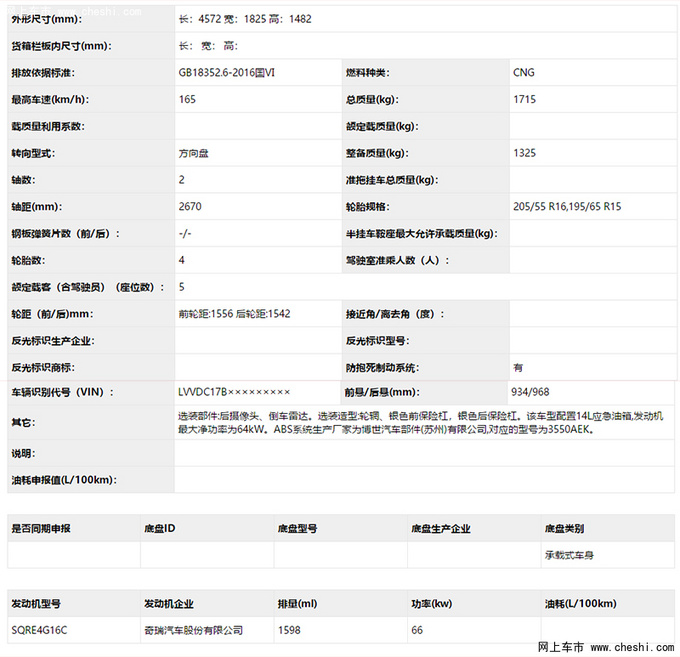Click the 反光标识型号 label
Screen dimensions: 680x657
point(377,341)
